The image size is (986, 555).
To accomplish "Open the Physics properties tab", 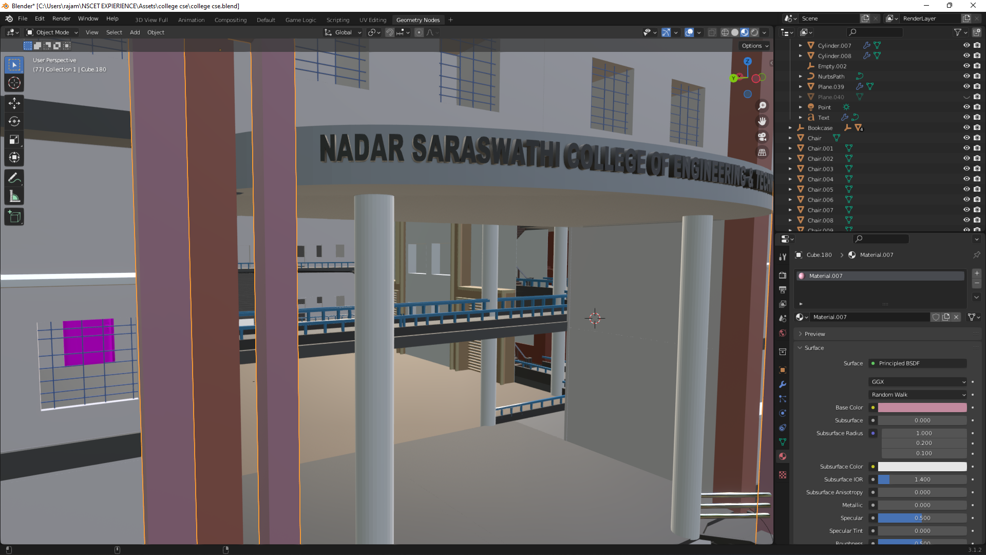I will coord(783,414).
